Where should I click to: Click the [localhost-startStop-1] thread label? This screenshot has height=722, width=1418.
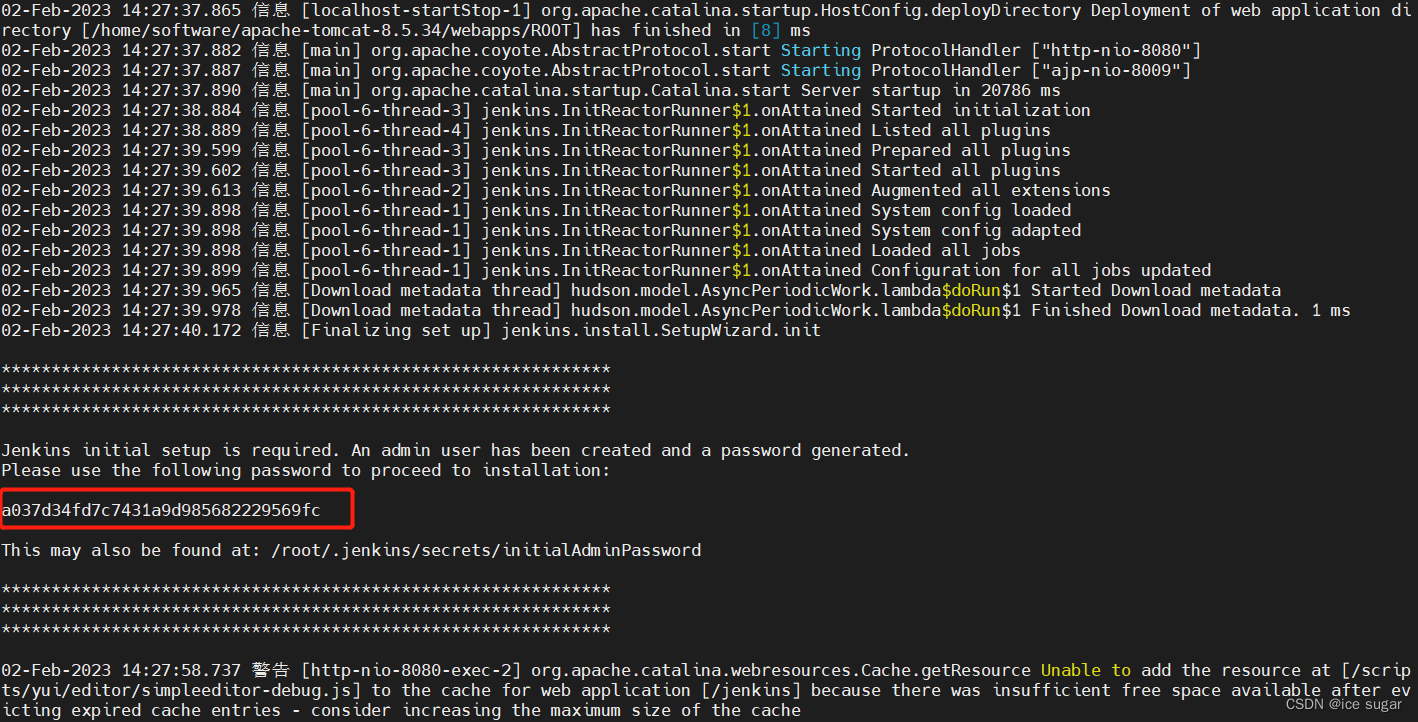point(416,10)
